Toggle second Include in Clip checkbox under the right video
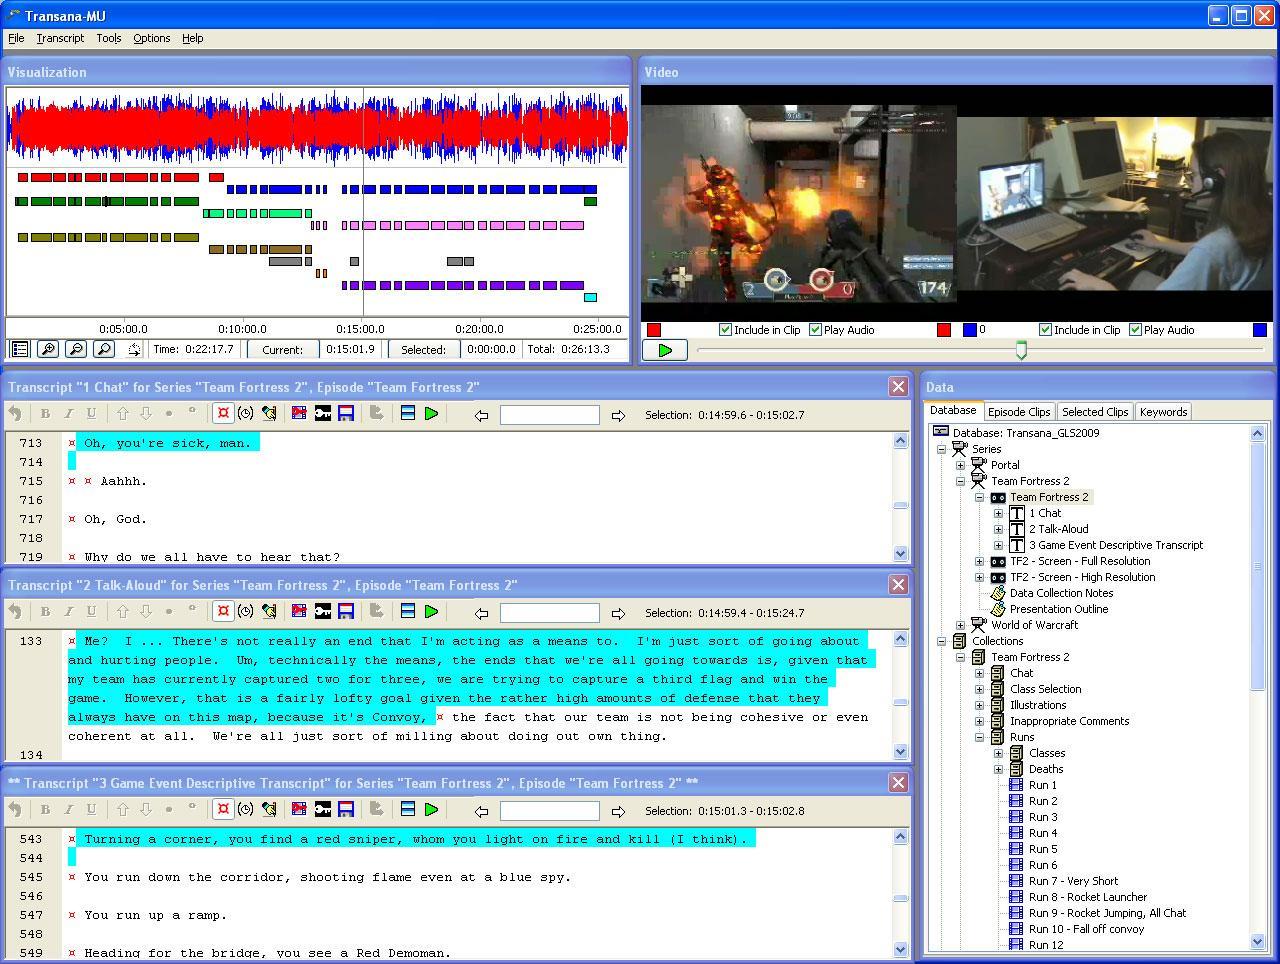Screen dimensions: 1280x964 tap(1045, 330)
